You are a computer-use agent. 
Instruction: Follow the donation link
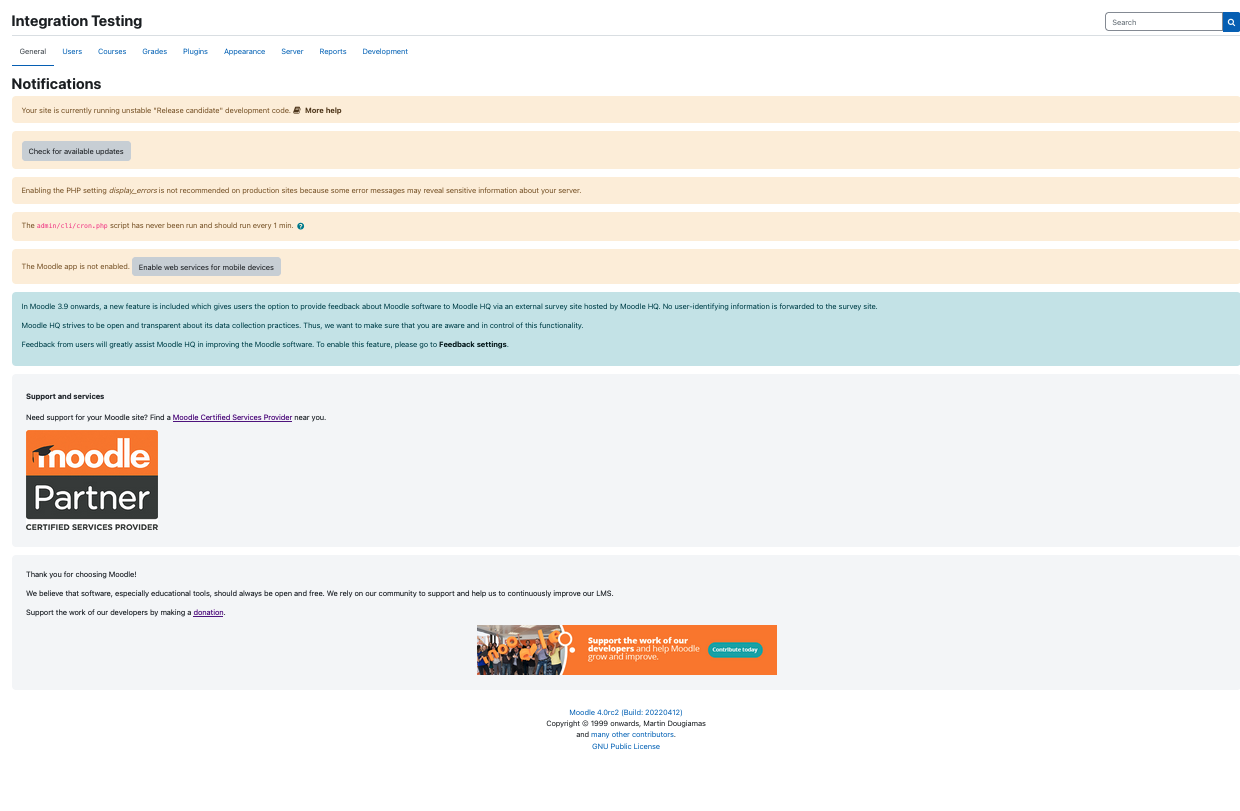pos(209,612)
